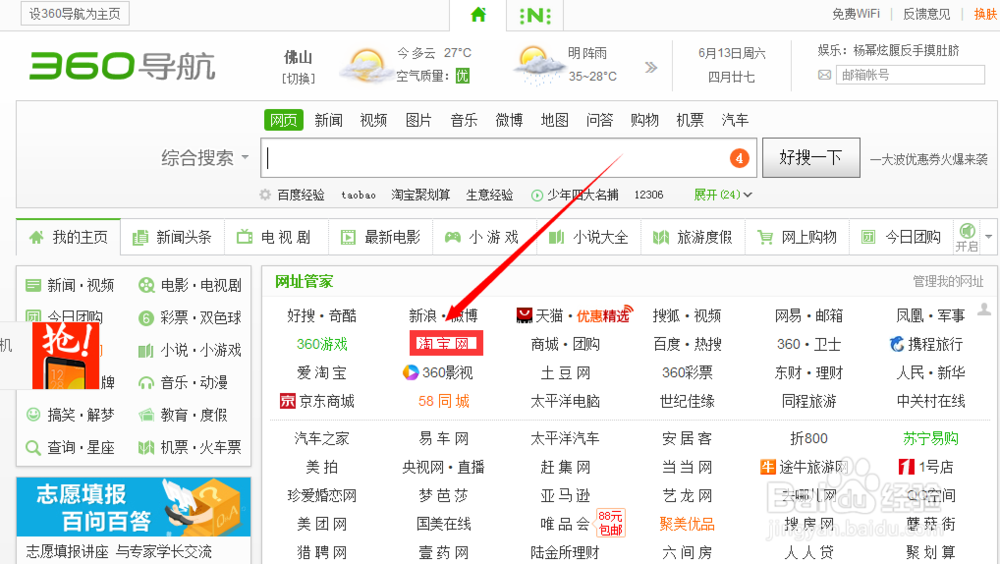Image resolution: width=1000 pixels, height=564 pixels.
Task: Open 教育·度假 sidebar category
Action: coord(183,415)
